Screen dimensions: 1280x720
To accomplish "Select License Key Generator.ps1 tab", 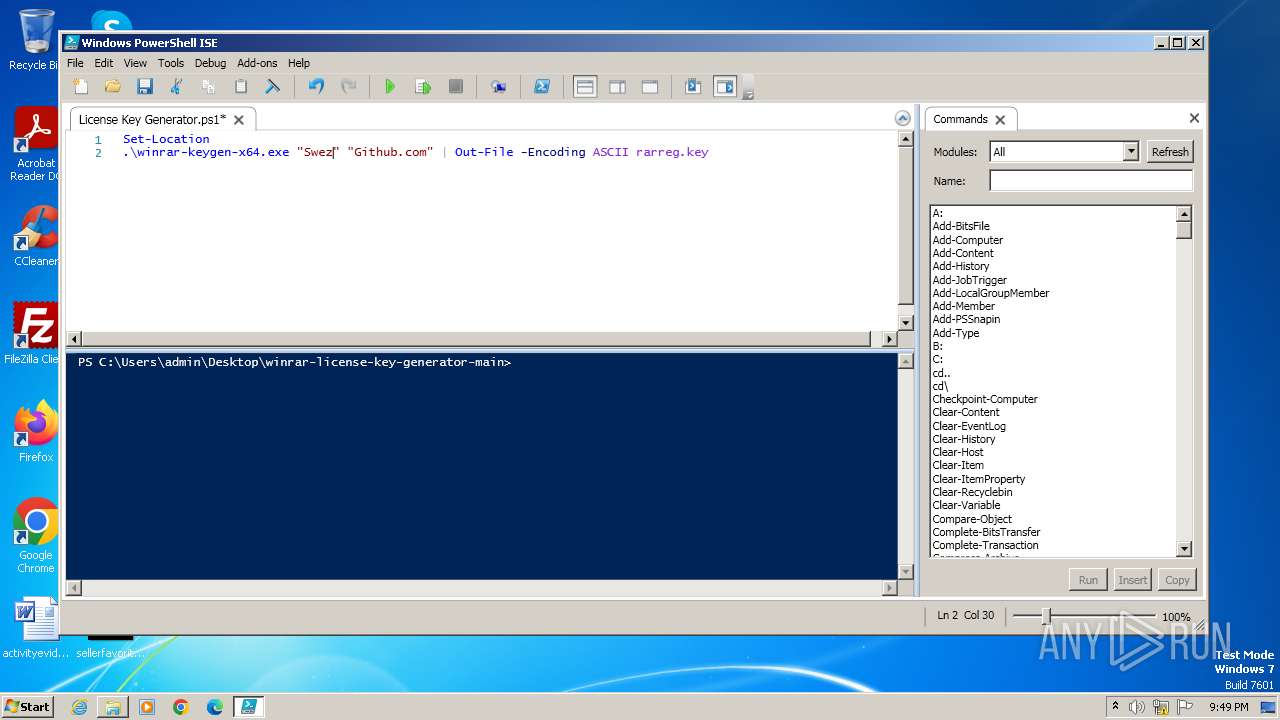I will click(x=152, y=119).
